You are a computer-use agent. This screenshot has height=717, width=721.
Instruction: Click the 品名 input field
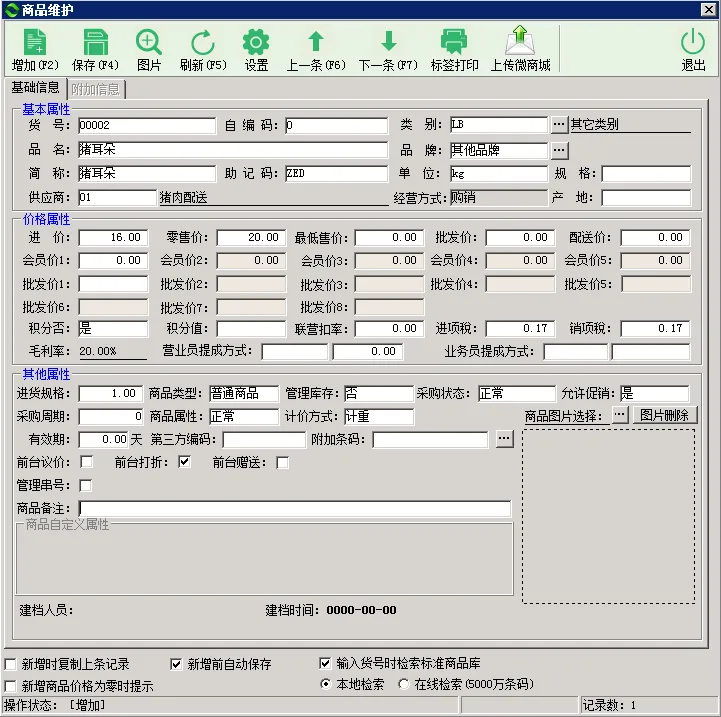[233, 149]
